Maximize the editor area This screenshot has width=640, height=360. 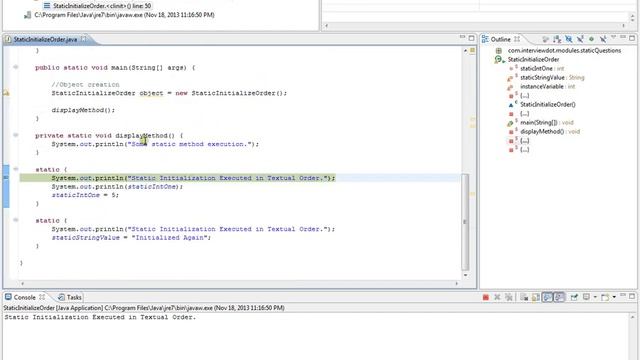click(x=471, y=38)
